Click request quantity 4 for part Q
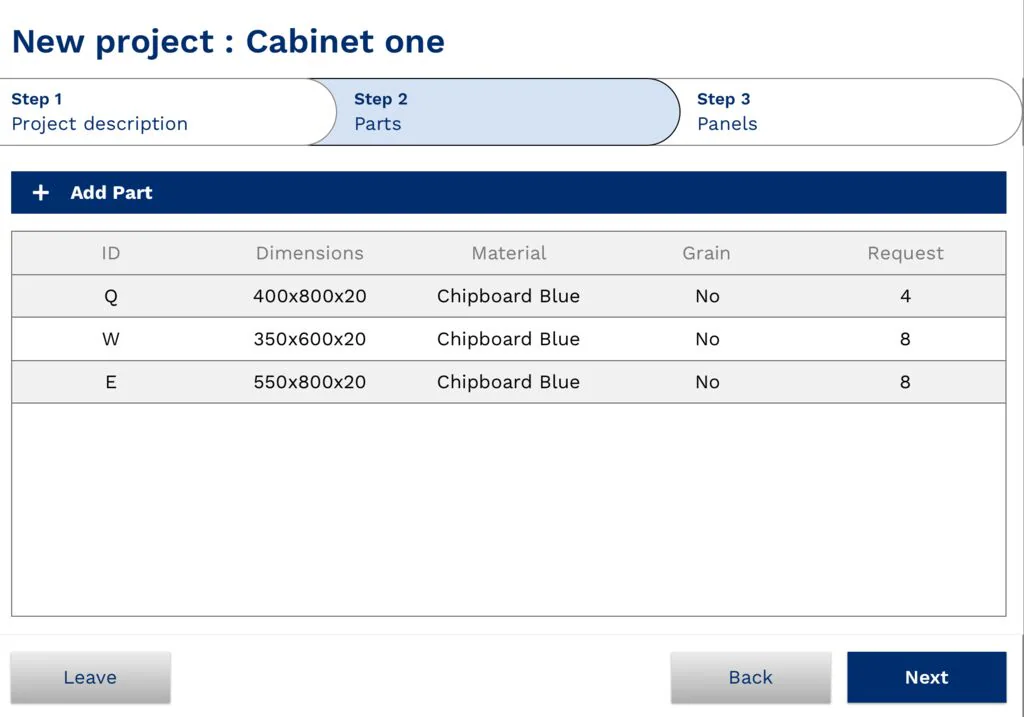The height and width of the screenshot is (717, 1024). click(905, 296)
